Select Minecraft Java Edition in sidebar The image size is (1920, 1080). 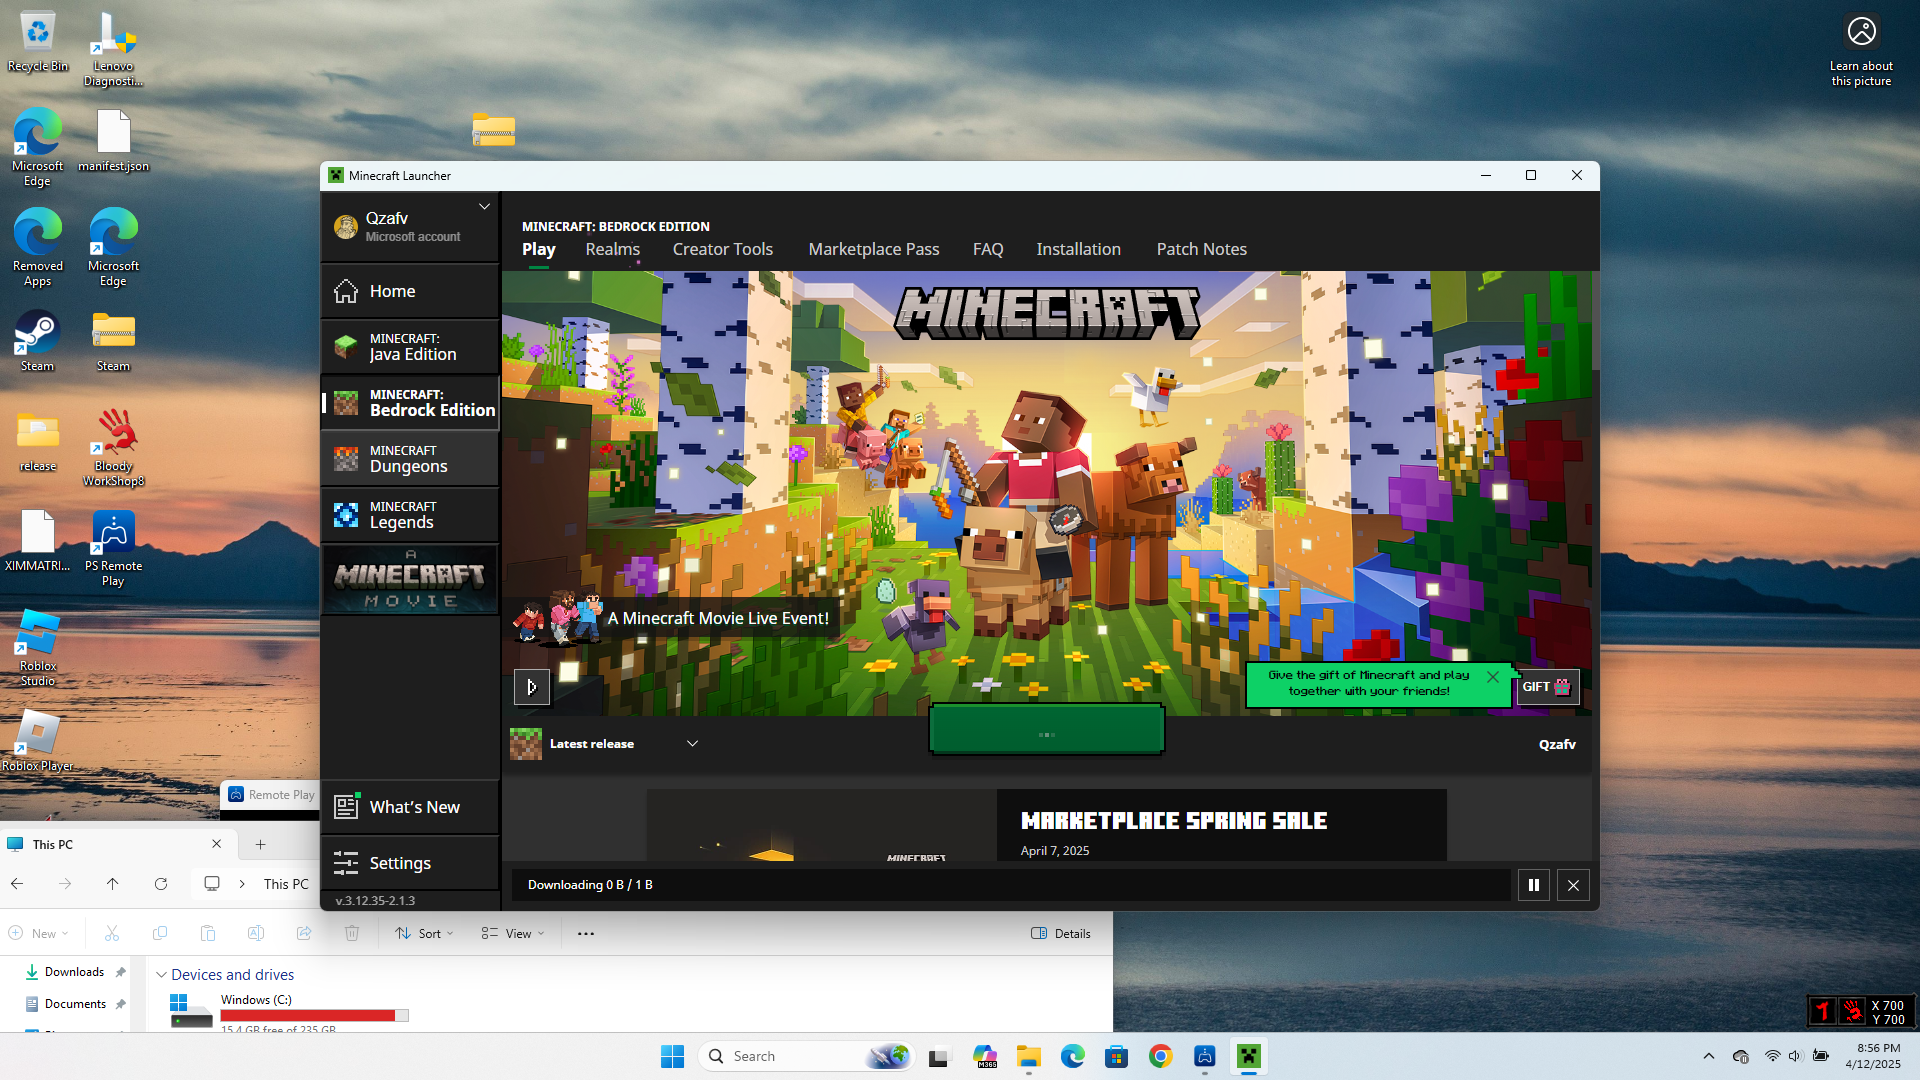click(410, 347)
